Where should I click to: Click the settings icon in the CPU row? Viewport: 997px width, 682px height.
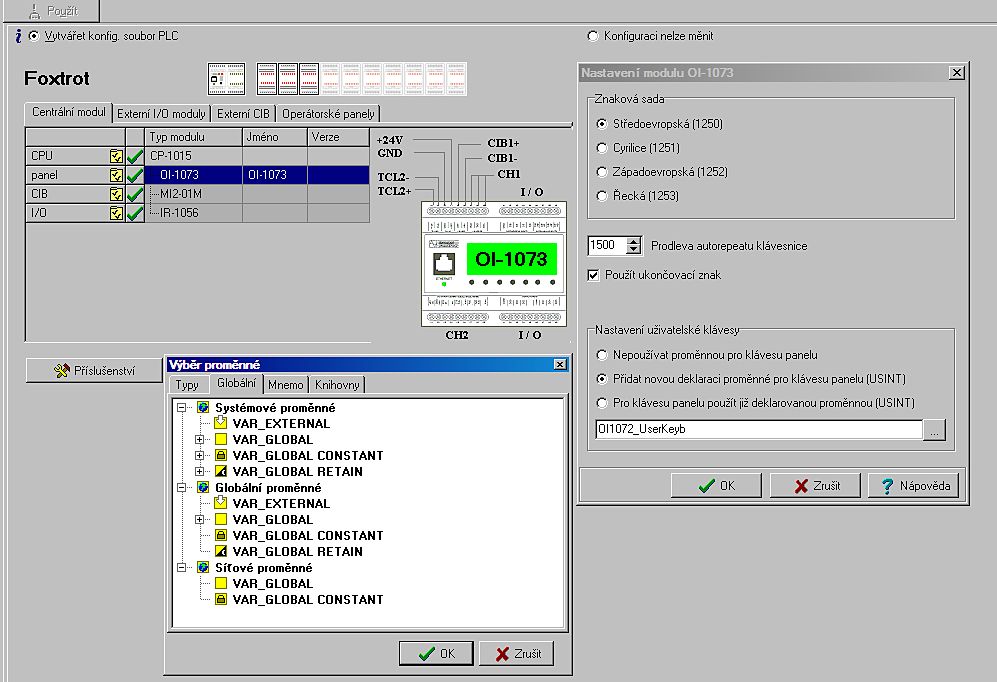tap(116, 156)
